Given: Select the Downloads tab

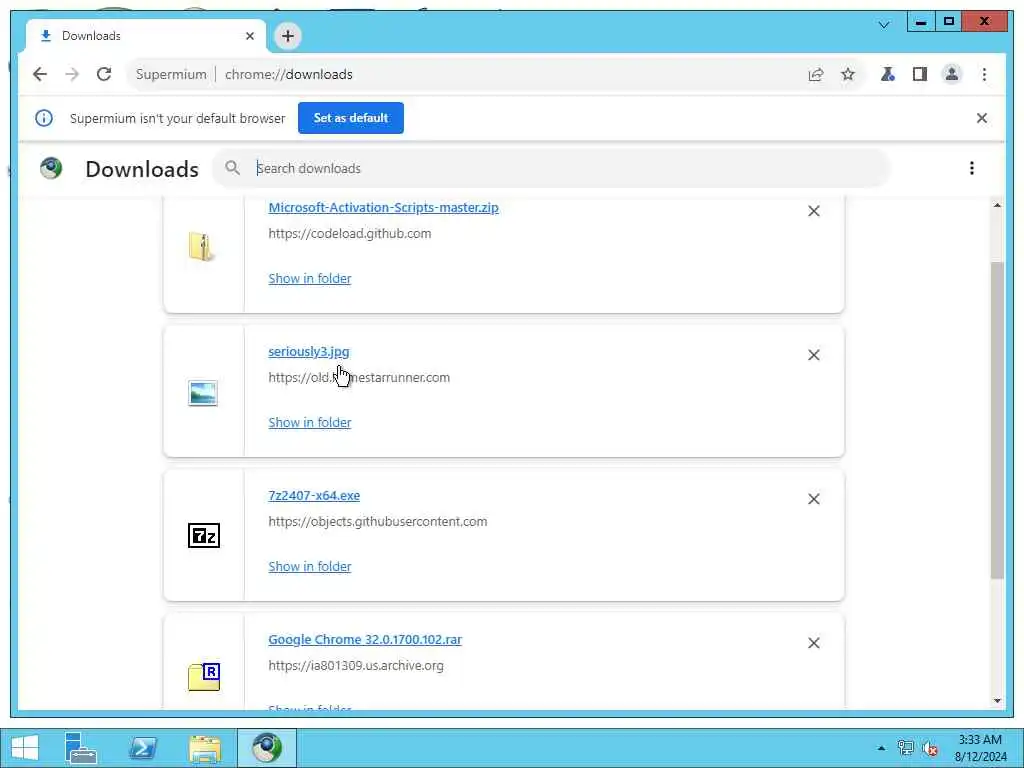Looking at the screenshot, I should (146, 36).
